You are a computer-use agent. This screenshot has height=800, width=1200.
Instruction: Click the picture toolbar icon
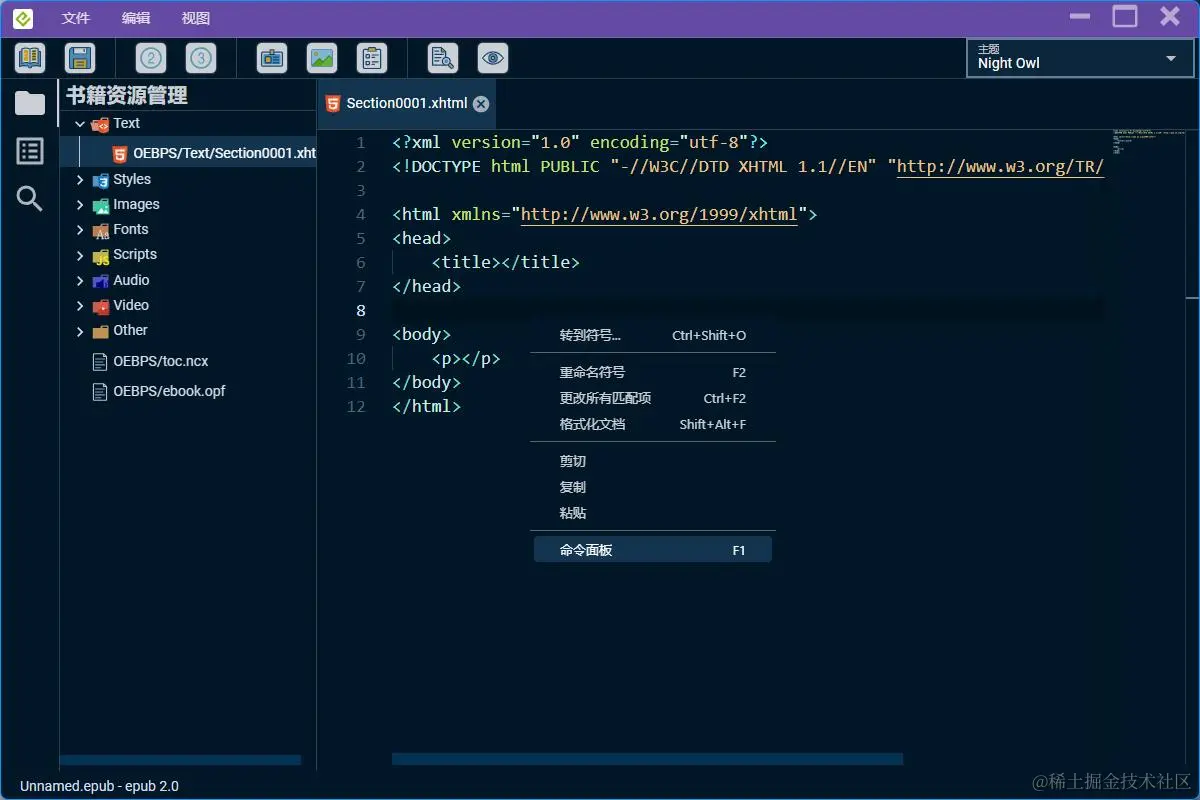coord(322,58)
